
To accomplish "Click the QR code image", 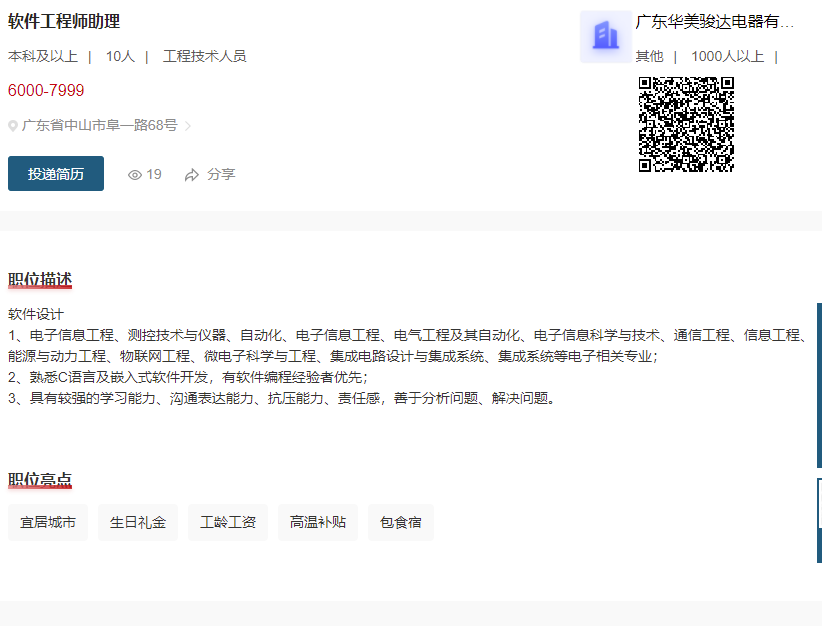I will 686,124.
